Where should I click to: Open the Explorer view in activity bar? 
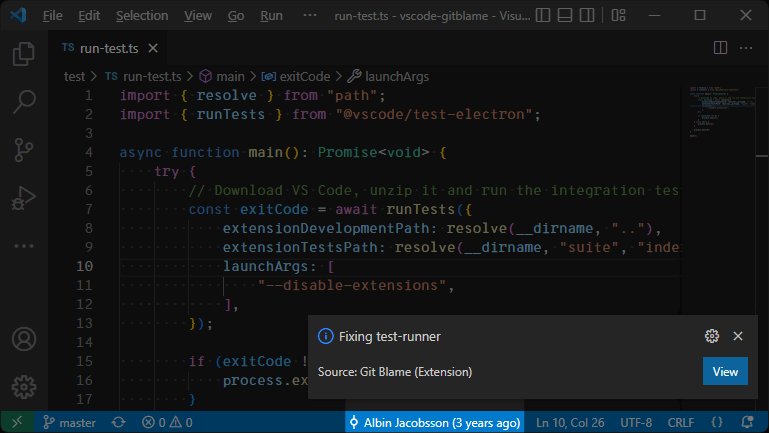pos(24,53)
